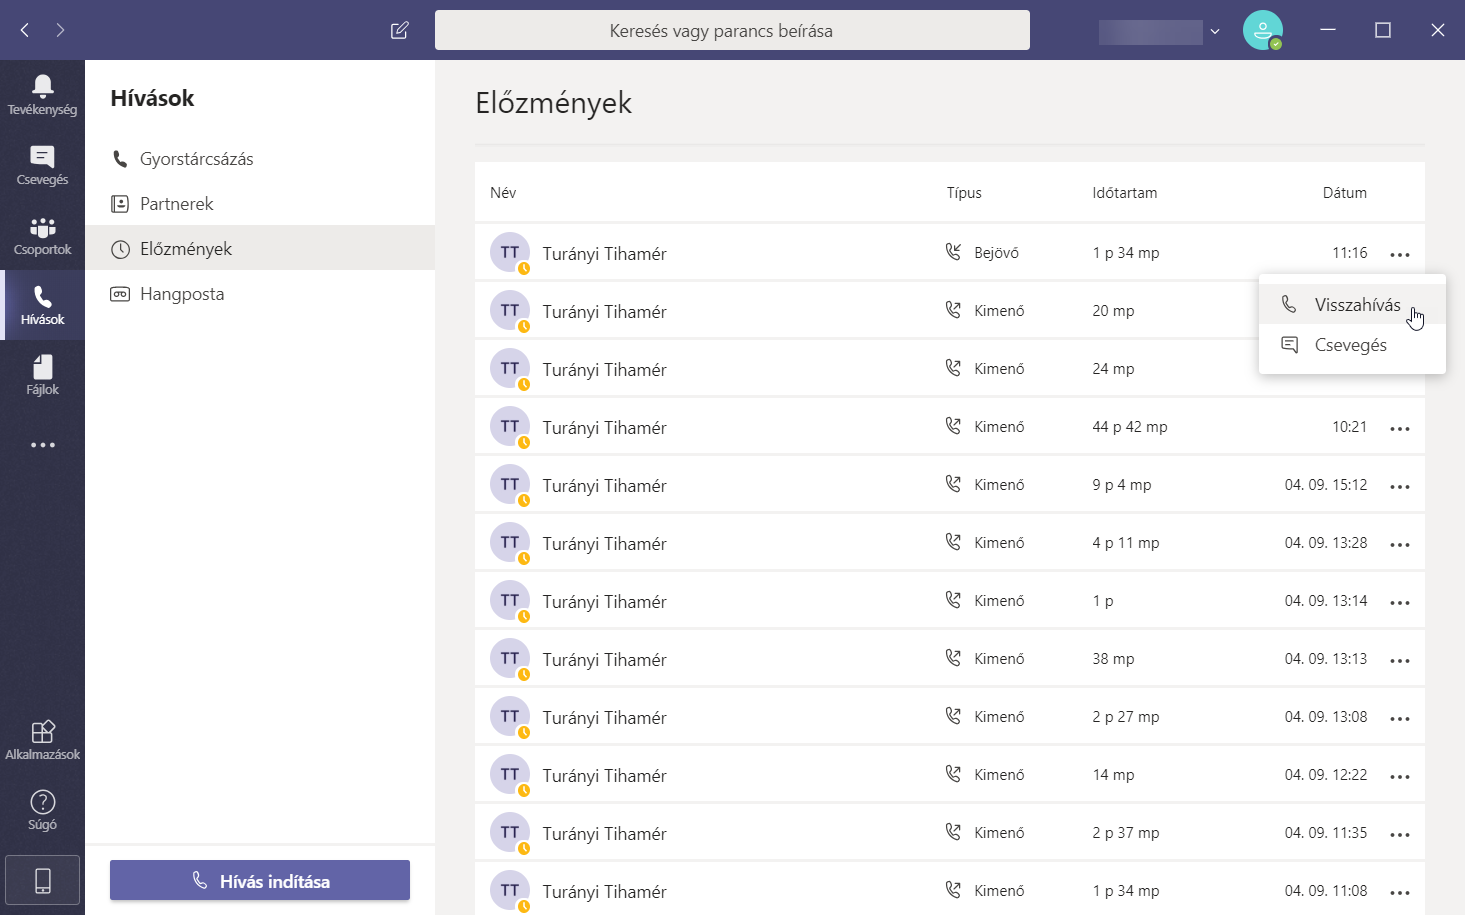Click the user profile avatar at top right
1465x915 pixels.
pyautogui.click(x=1262, y=30)
